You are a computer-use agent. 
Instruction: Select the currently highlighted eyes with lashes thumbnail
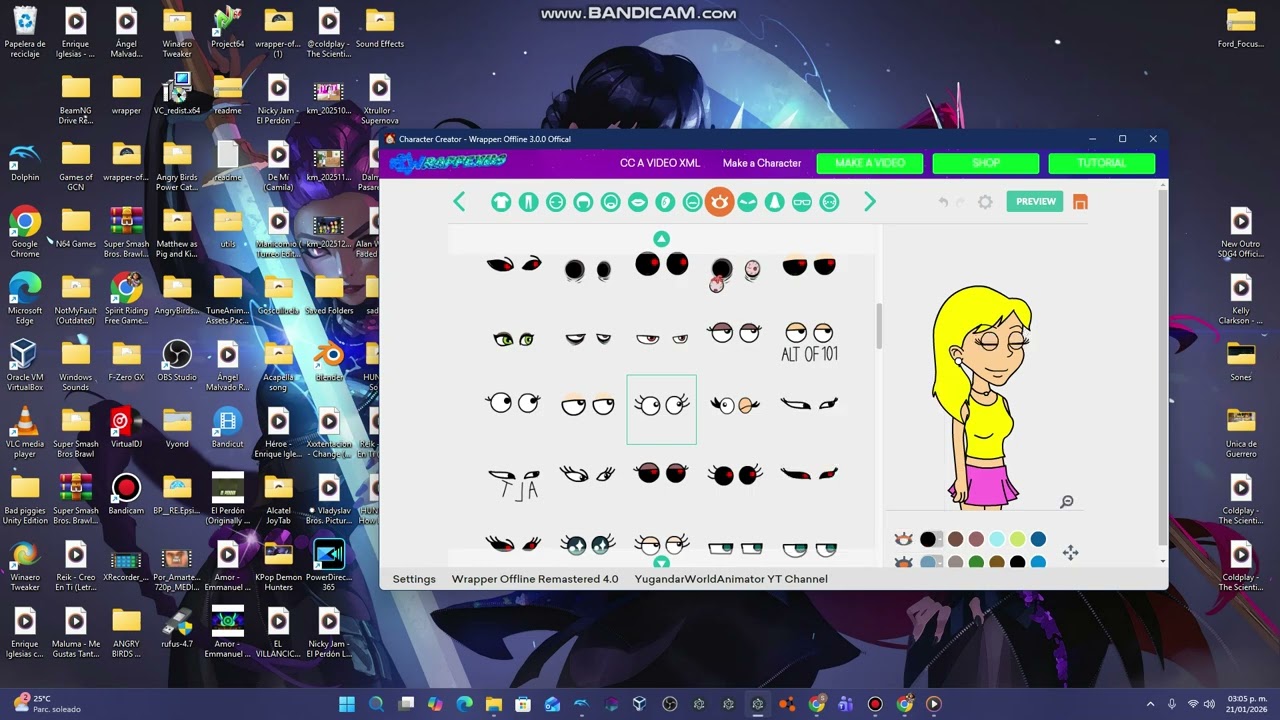coord(661,409)
